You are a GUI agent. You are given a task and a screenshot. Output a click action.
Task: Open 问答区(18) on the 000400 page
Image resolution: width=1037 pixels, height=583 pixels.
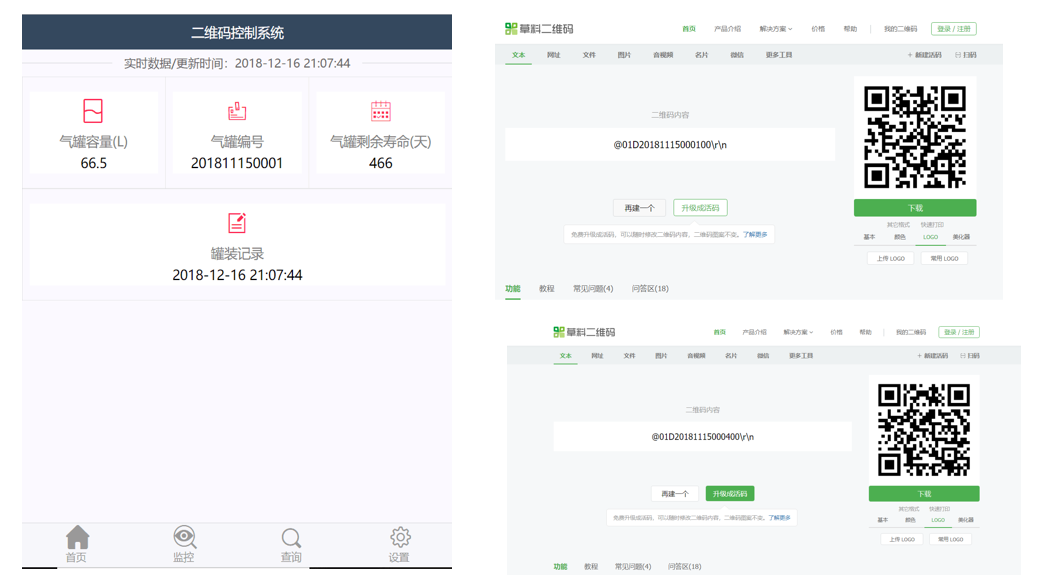[x=684, y=566]
